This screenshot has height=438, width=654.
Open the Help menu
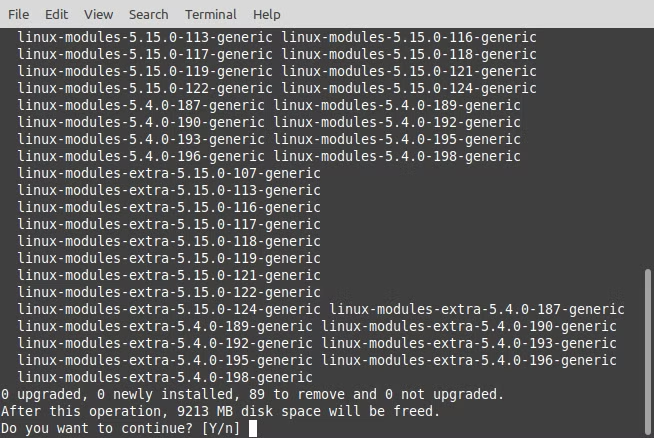[266, 15]
